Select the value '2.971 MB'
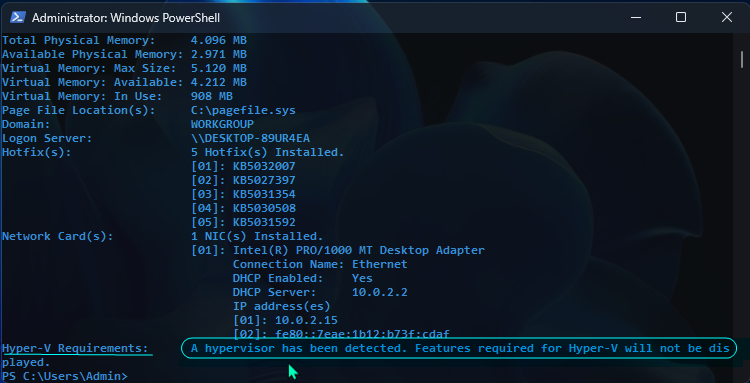The width and height of the screenshot is (750, 383). click(x=219, y=54)
